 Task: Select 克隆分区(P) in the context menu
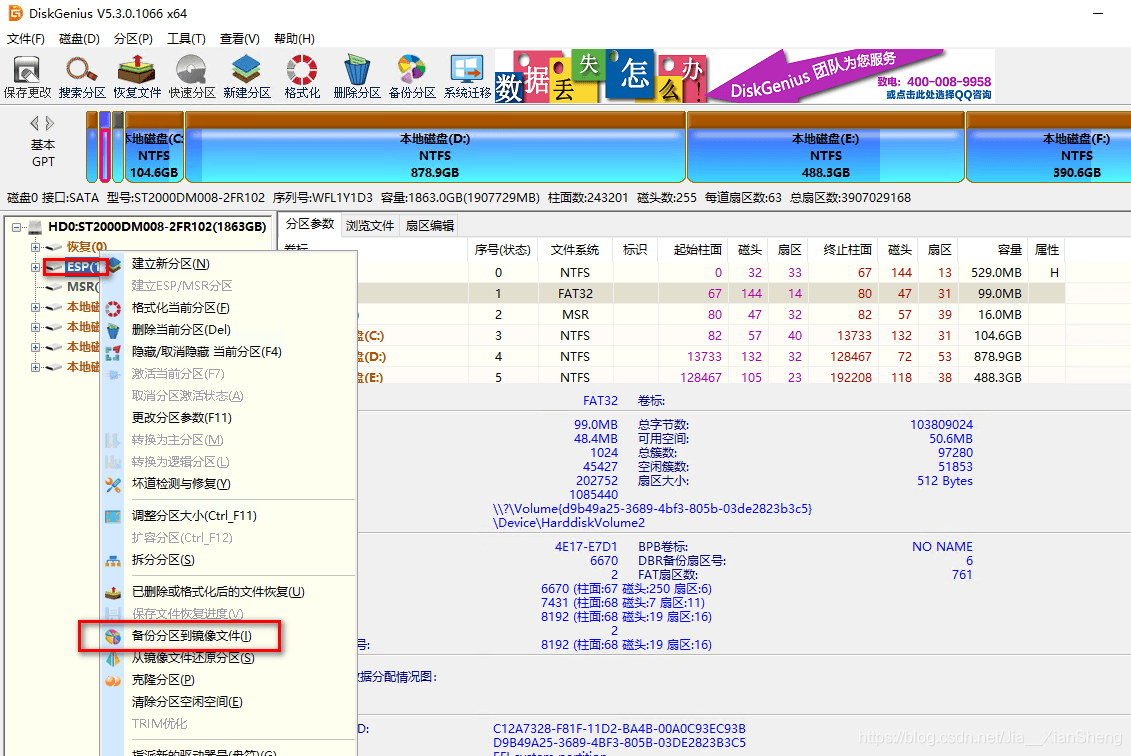point(163,680)
